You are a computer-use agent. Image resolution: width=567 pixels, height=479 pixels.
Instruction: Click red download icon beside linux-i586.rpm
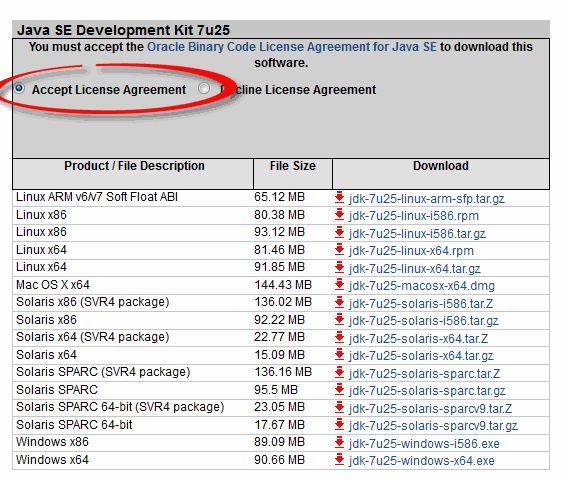(339, 215)
